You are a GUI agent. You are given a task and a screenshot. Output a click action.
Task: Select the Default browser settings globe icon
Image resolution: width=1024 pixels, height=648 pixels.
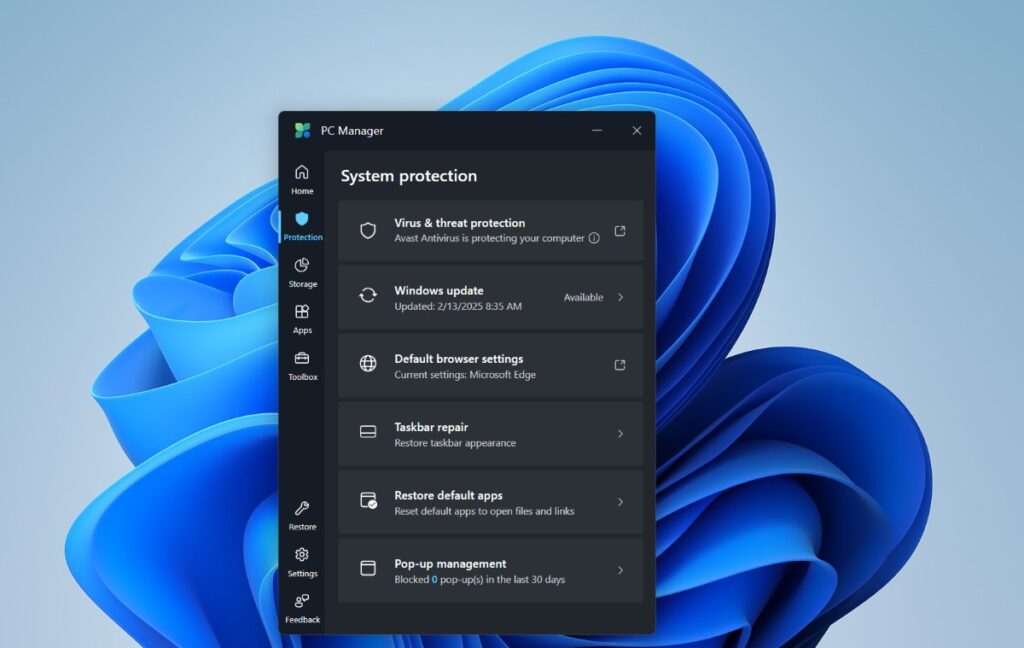coord(369,365)
